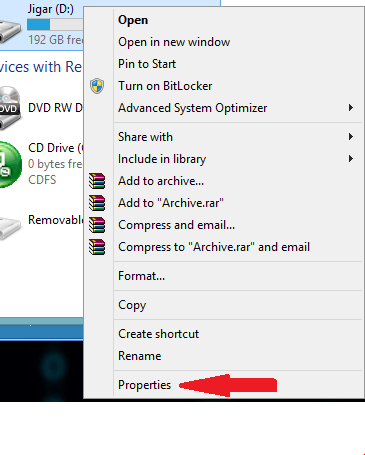
Task: Select the Removable disk drive icon
Action: coord(10,228)
